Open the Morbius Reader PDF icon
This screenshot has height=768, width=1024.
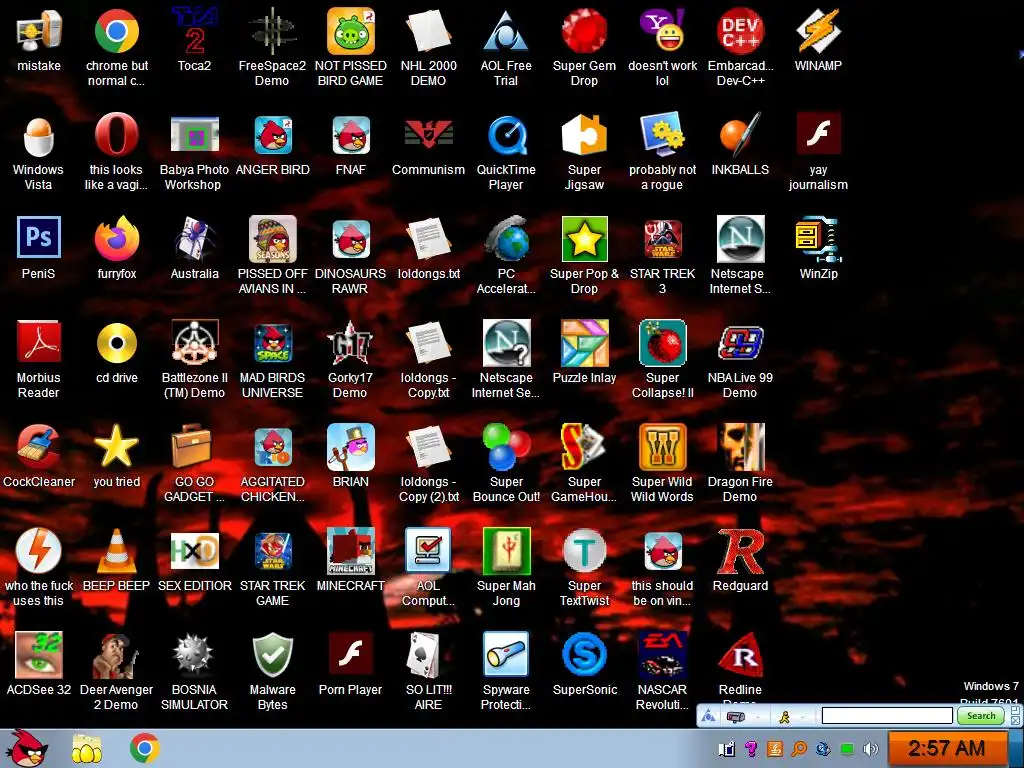click(38, 342)
